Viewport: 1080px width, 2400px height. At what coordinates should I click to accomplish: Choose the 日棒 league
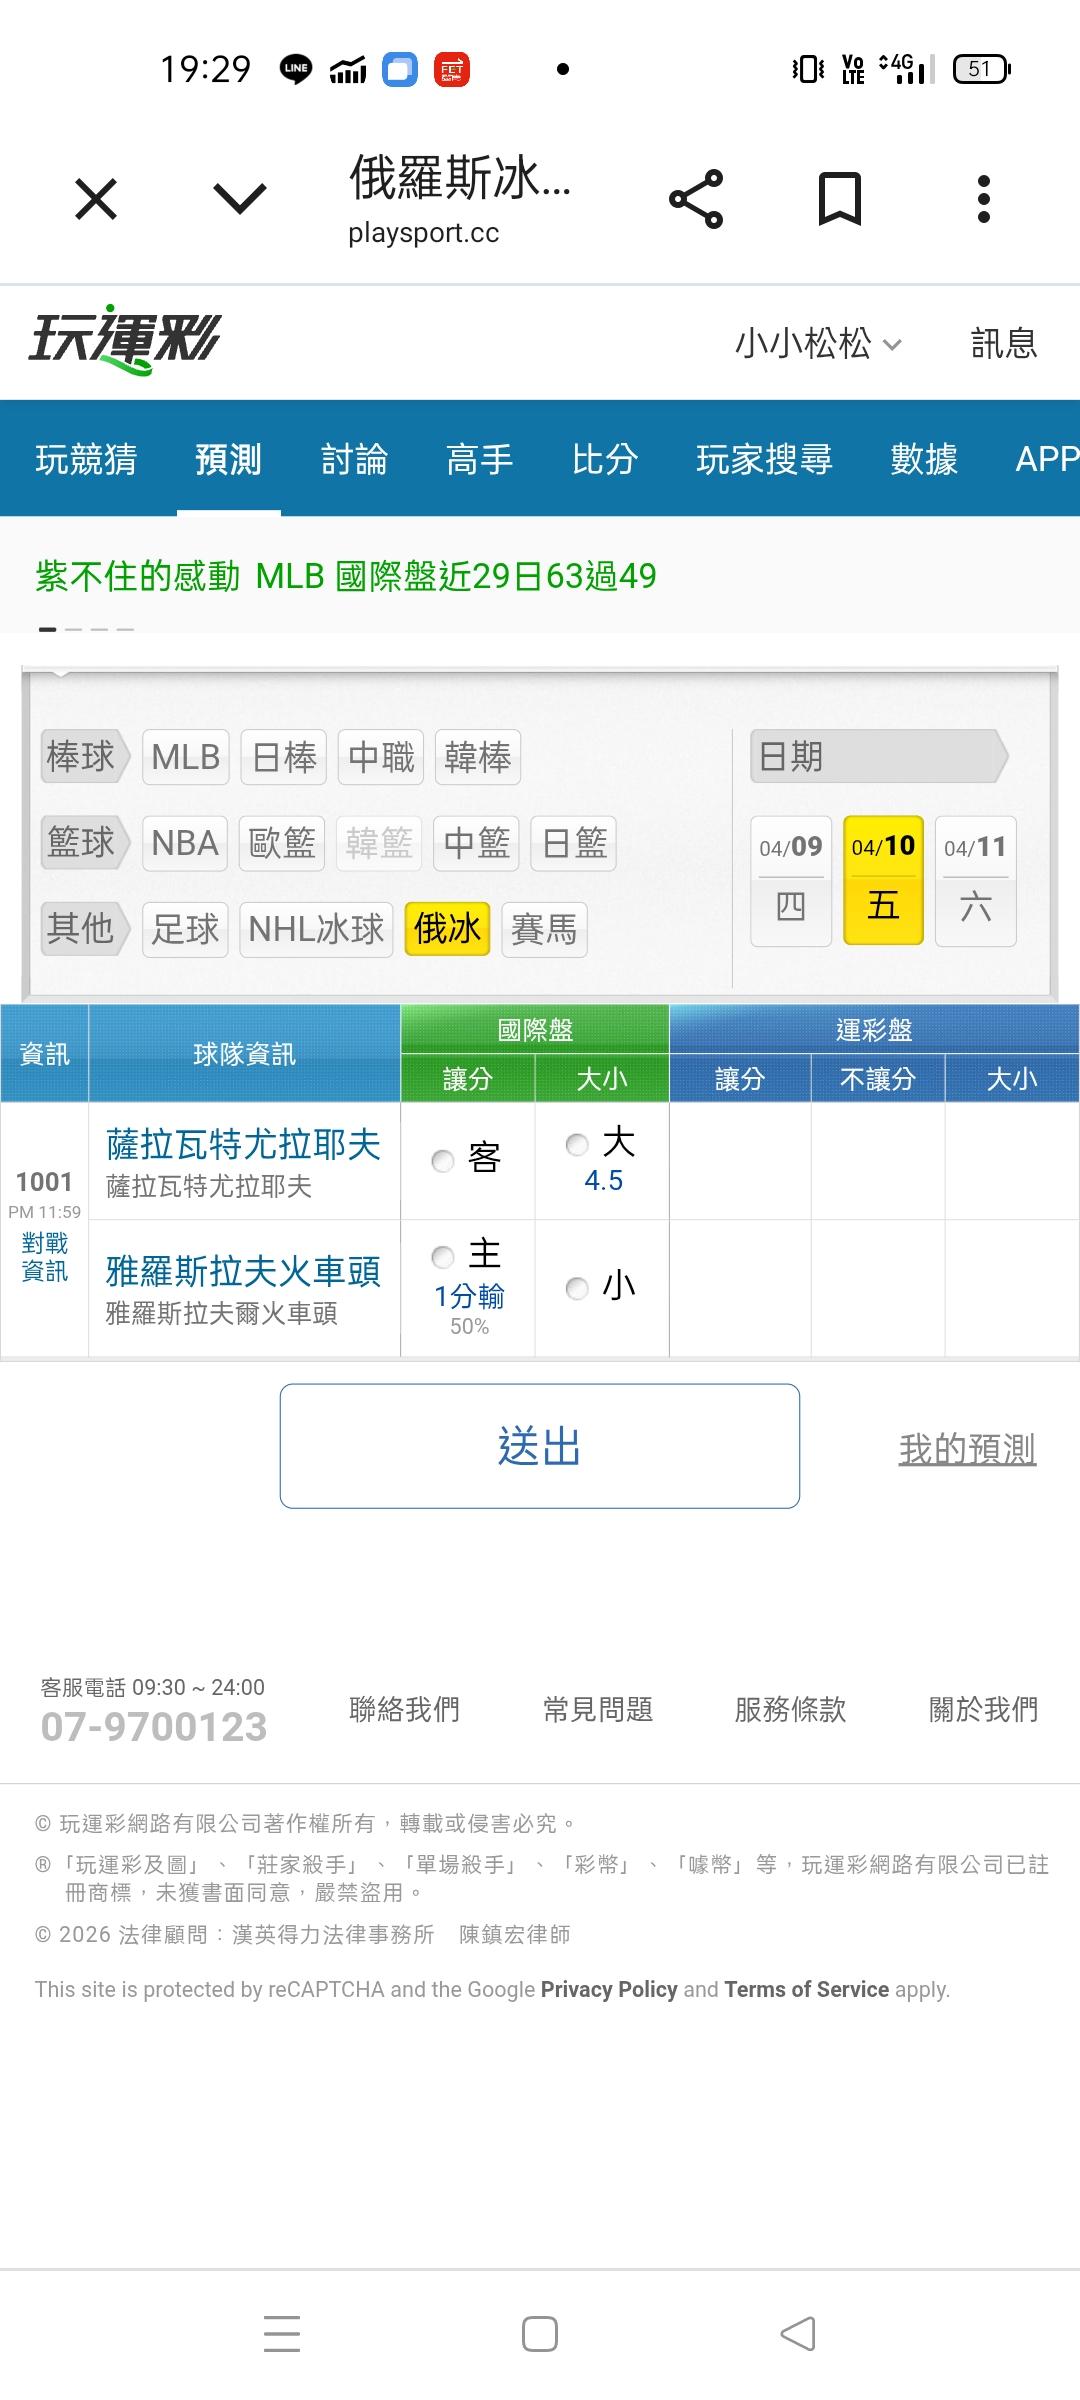(285, 757)
